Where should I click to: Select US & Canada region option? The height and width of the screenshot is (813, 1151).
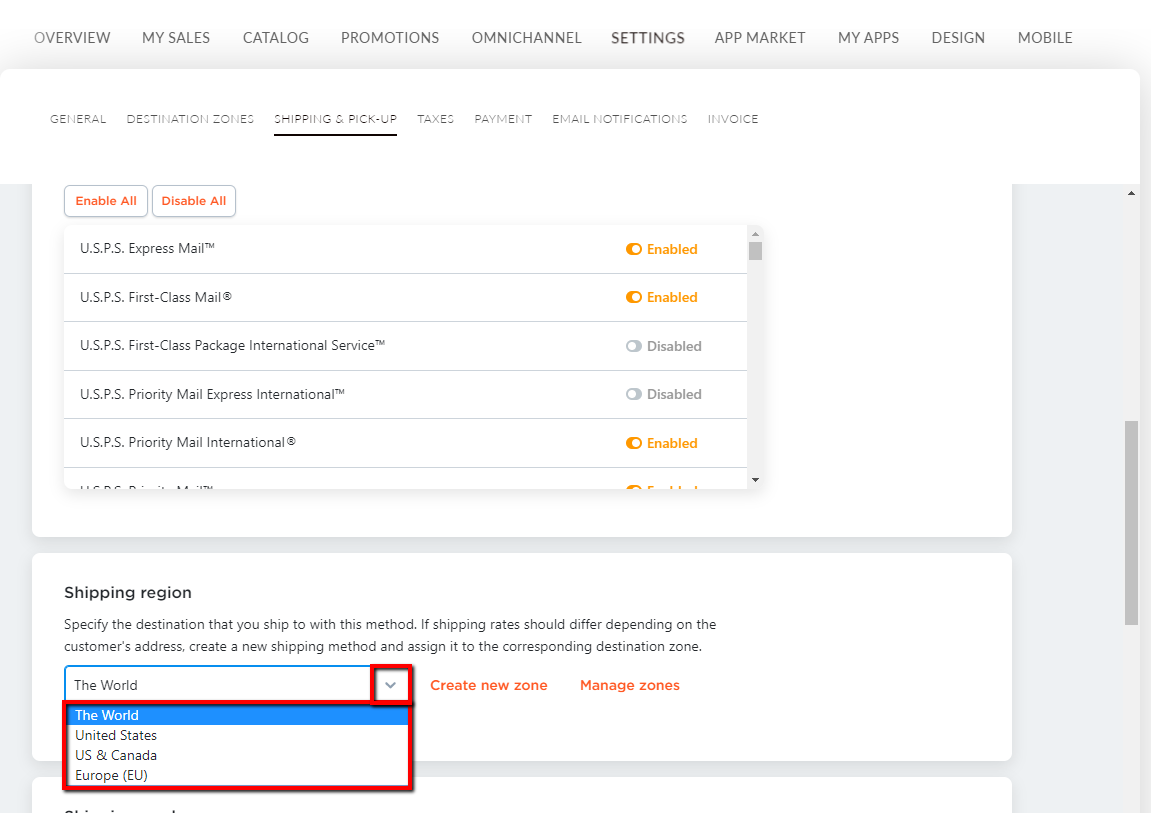tap(237, 755)
